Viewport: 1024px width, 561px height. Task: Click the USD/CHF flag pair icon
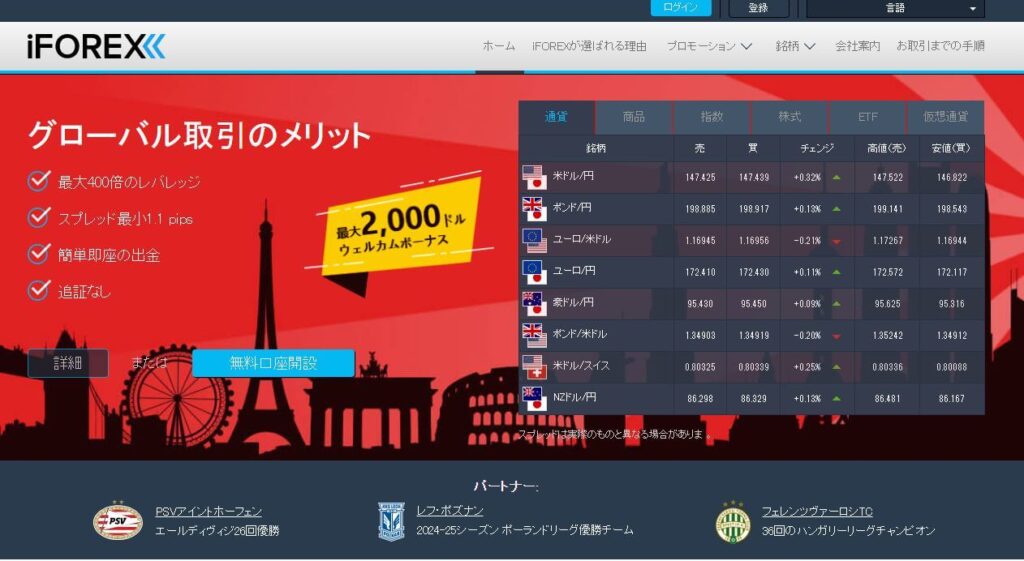coord(534,366)
